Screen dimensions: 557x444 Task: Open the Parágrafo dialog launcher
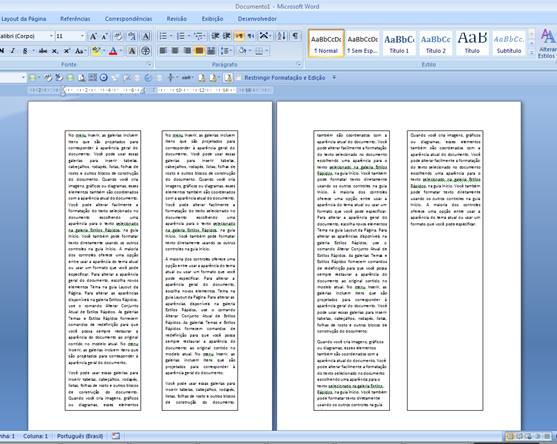coord(299,64)
